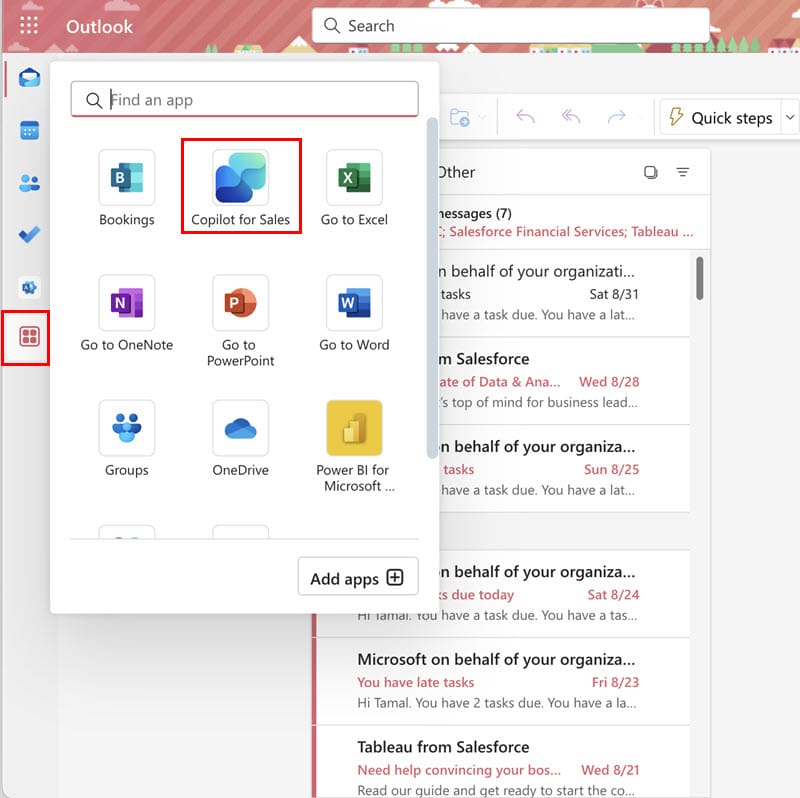Click the Add apps button
The width and height of the screenshot is (800, 798).
(358, 577)
